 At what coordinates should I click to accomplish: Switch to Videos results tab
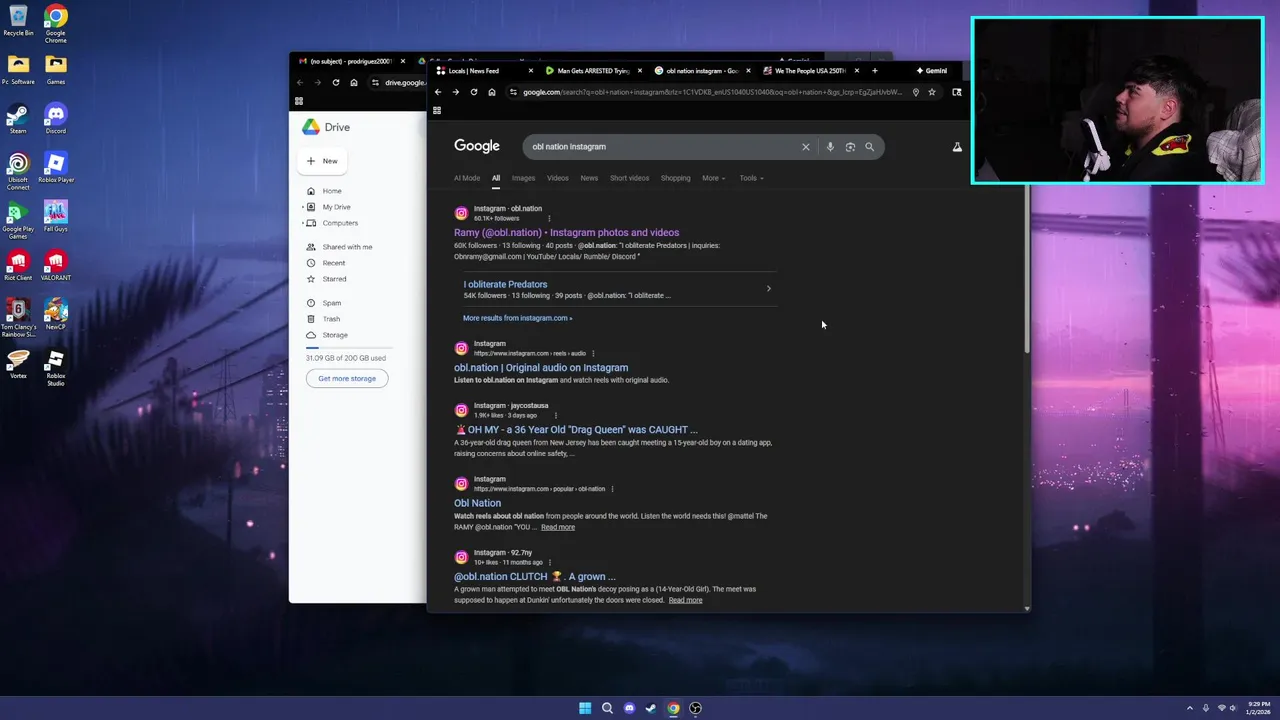point(557,178)
